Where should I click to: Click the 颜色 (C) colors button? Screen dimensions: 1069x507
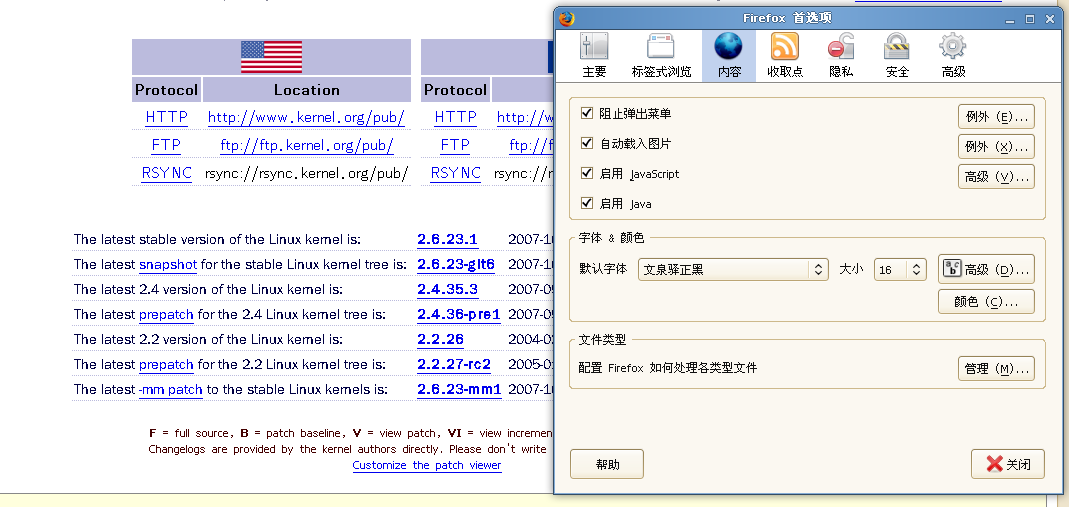pos(986,301)
